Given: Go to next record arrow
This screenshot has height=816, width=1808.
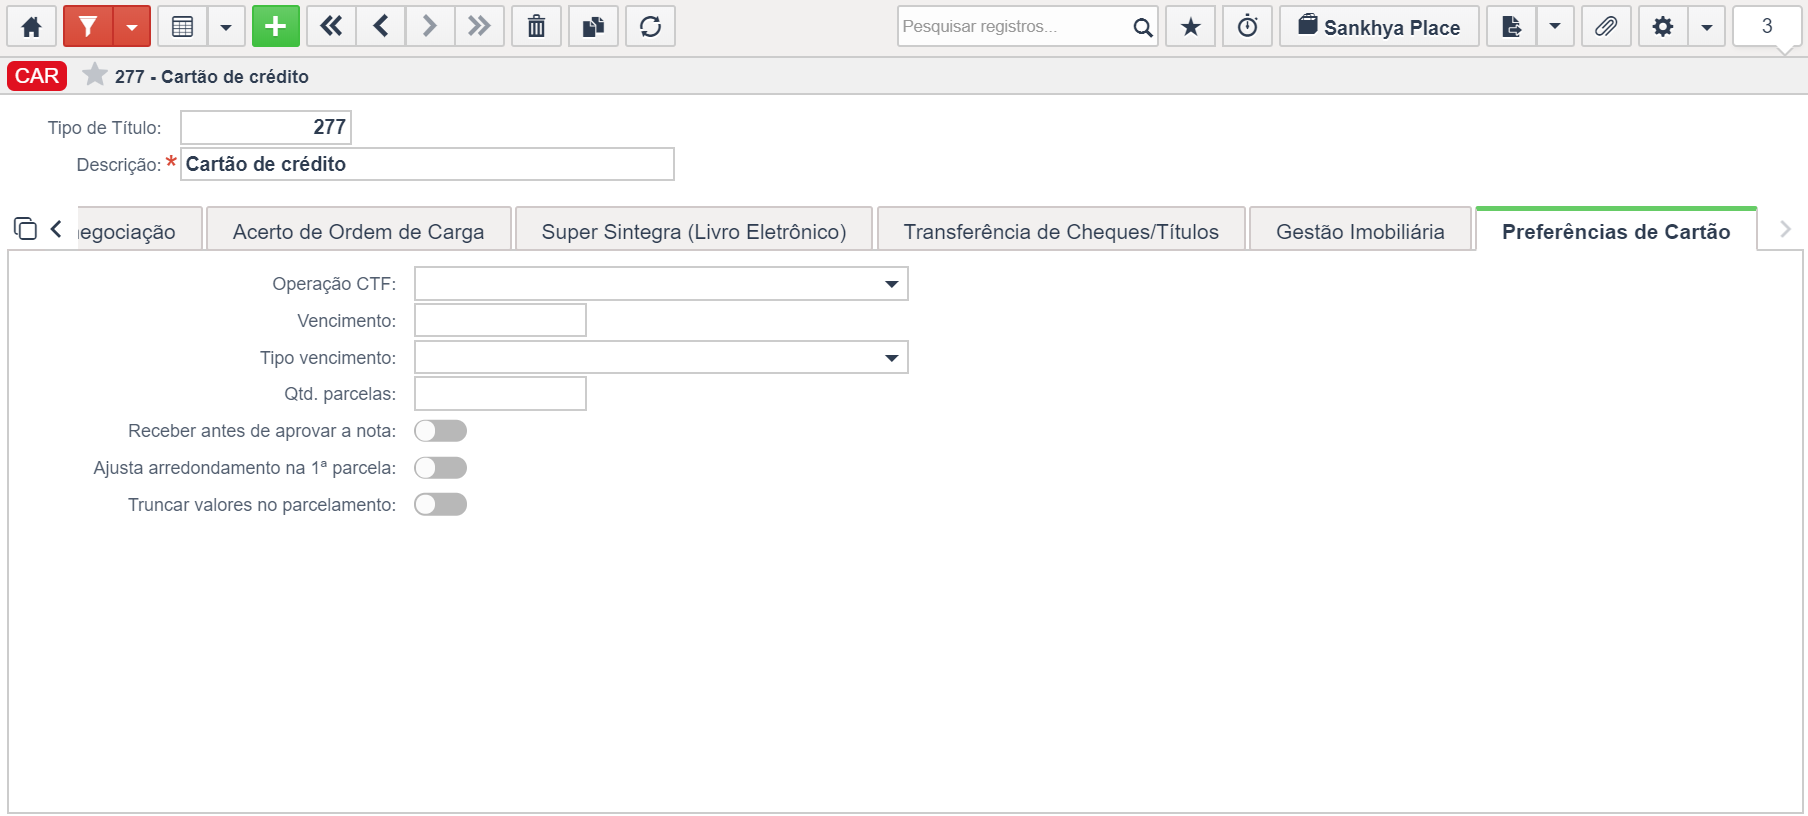Looking at the screenshot, I should tap(430, 27).
